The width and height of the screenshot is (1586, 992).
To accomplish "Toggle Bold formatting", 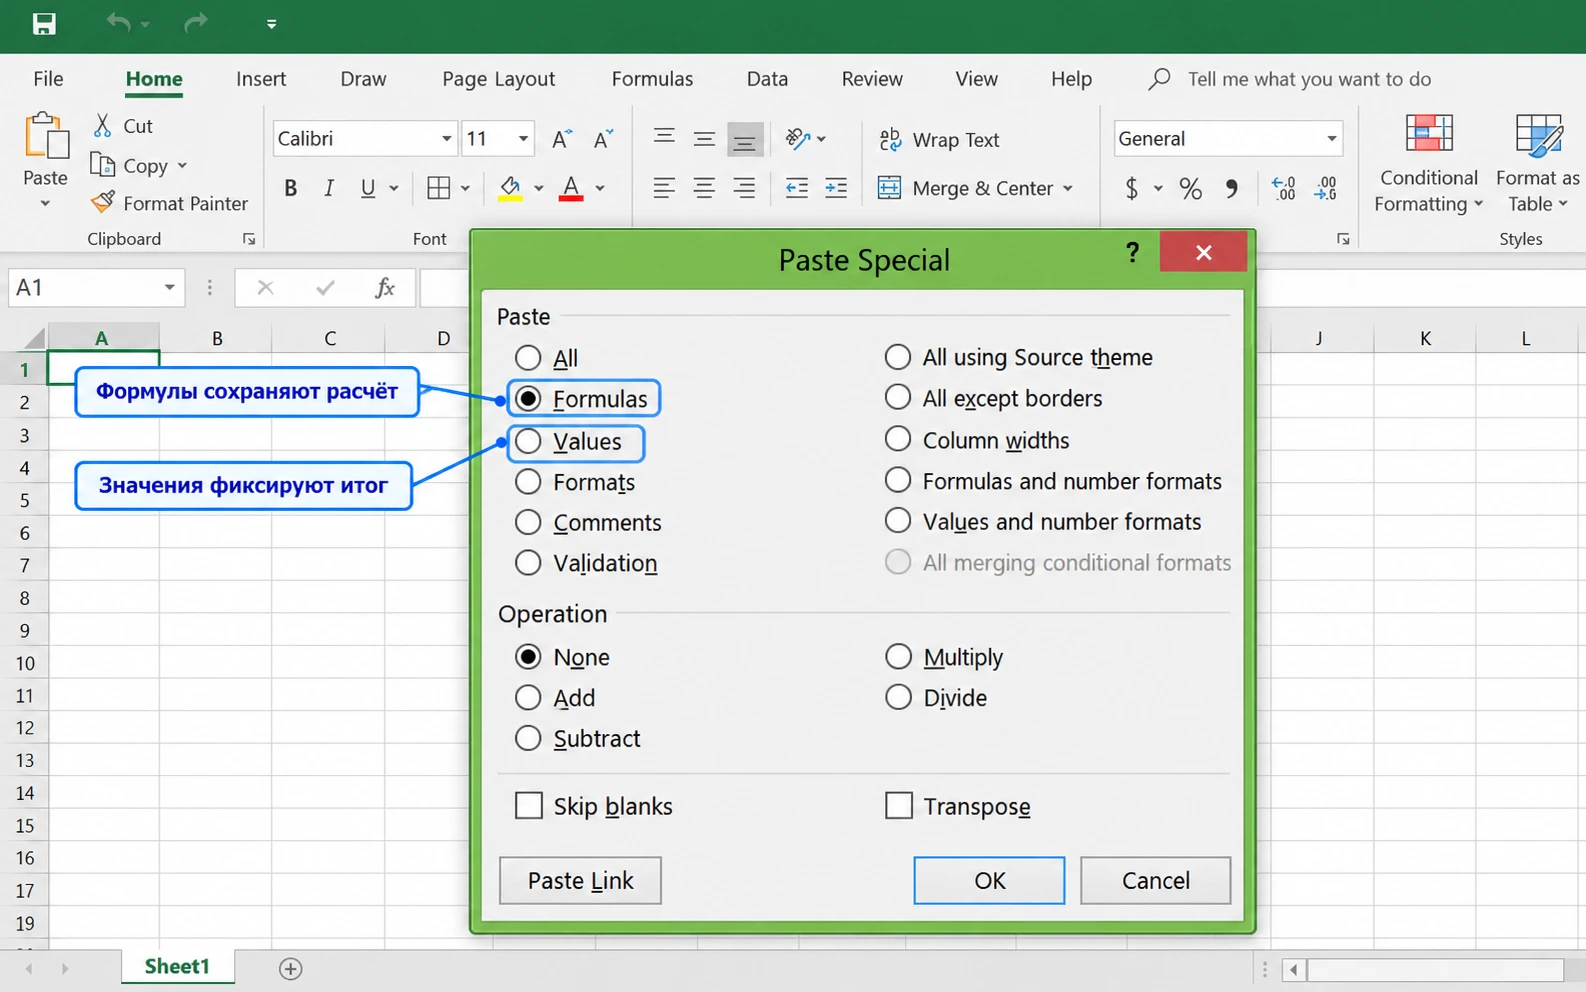I will 290,188.
